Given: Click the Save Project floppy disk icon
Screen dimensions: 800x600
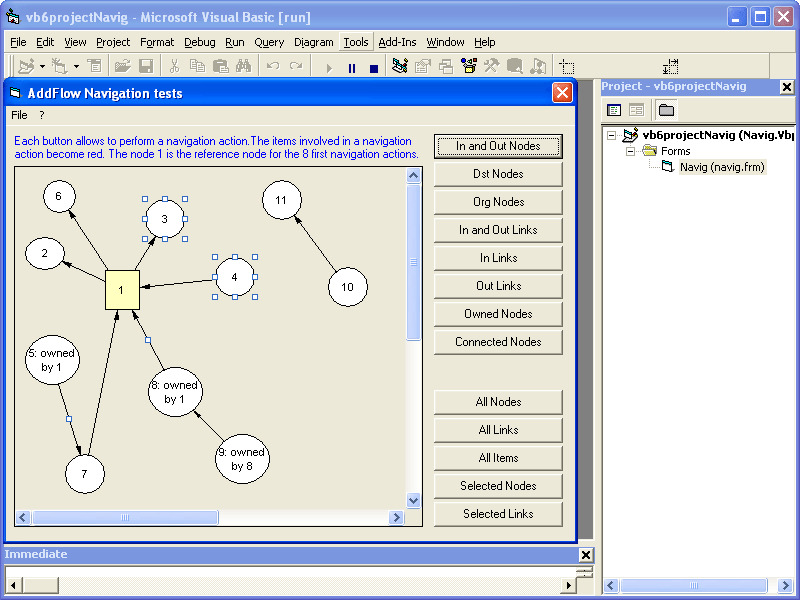Looking at the screenshot, I should [146, 66].
